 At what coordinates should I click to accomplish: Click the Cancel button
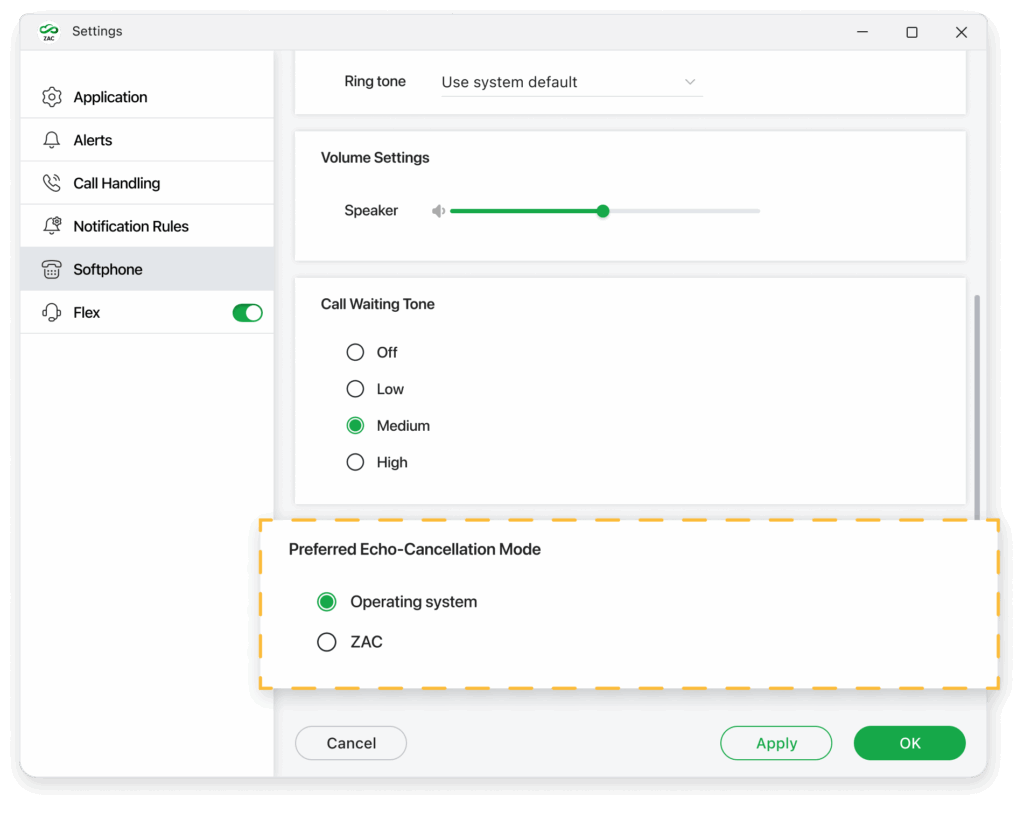point(351,743)
